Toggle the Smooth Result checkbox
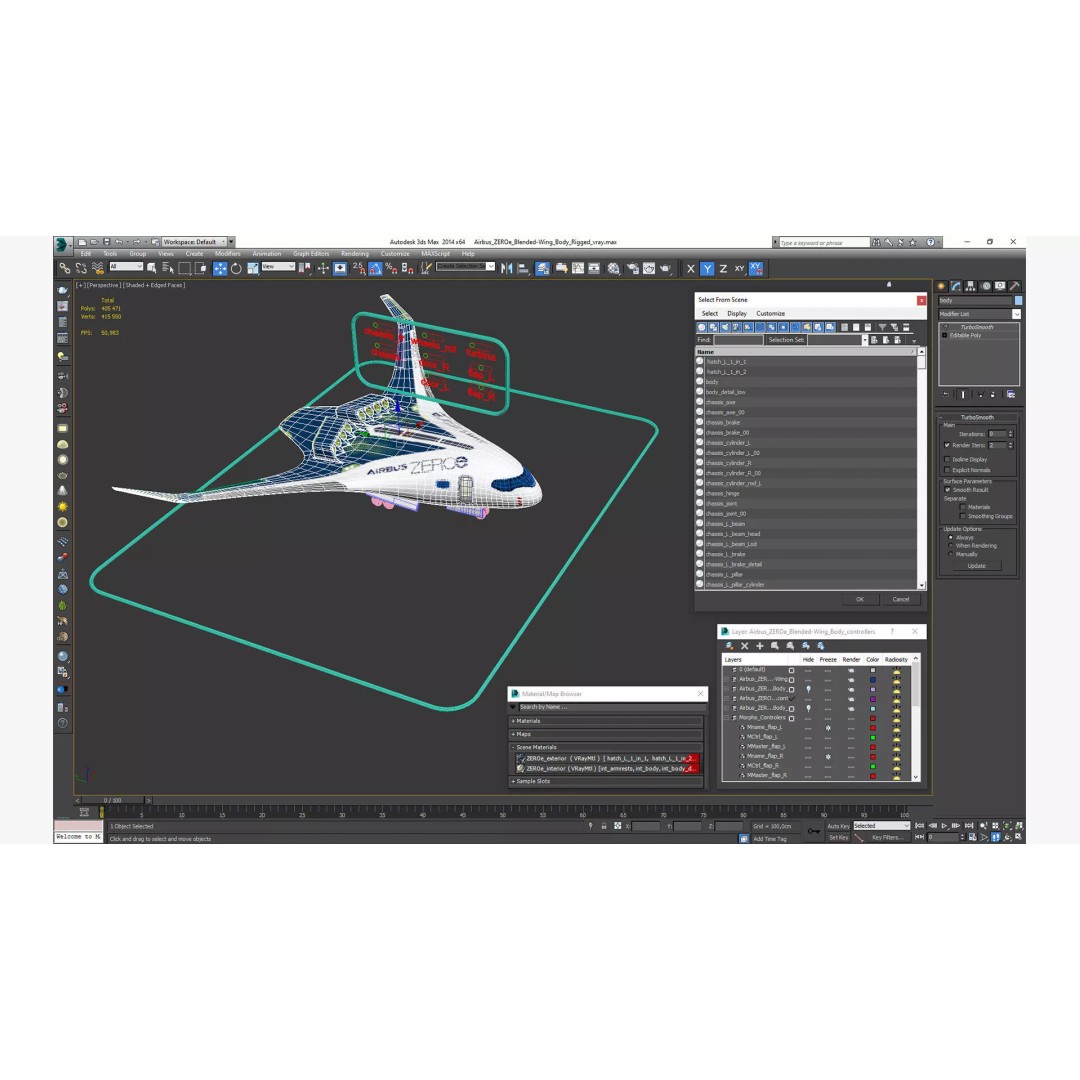Screen dimensions: 1080x1080 pos(948,490)
